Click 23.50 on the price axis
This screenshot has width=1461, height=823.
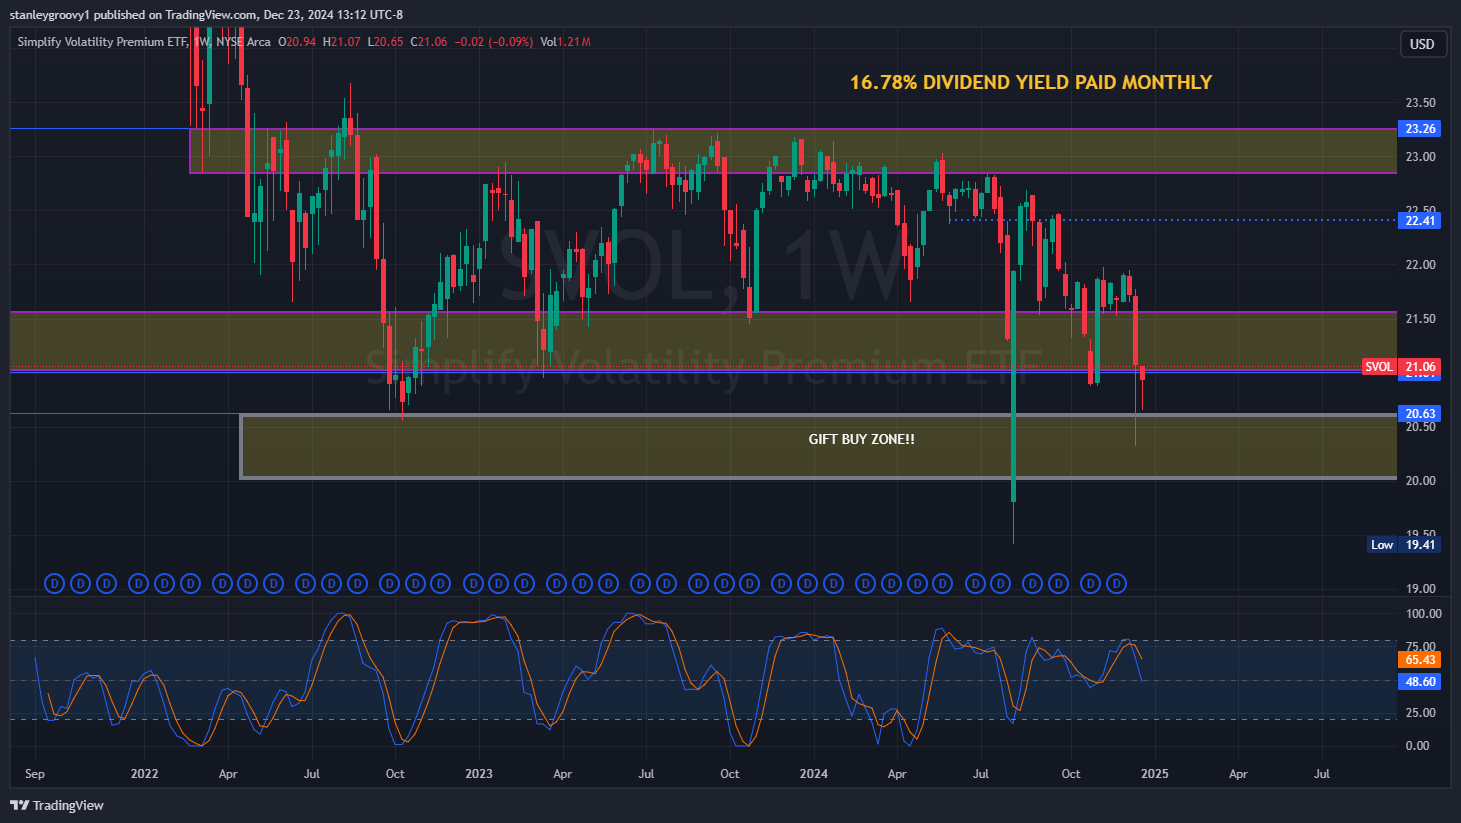click(1420, 103)
